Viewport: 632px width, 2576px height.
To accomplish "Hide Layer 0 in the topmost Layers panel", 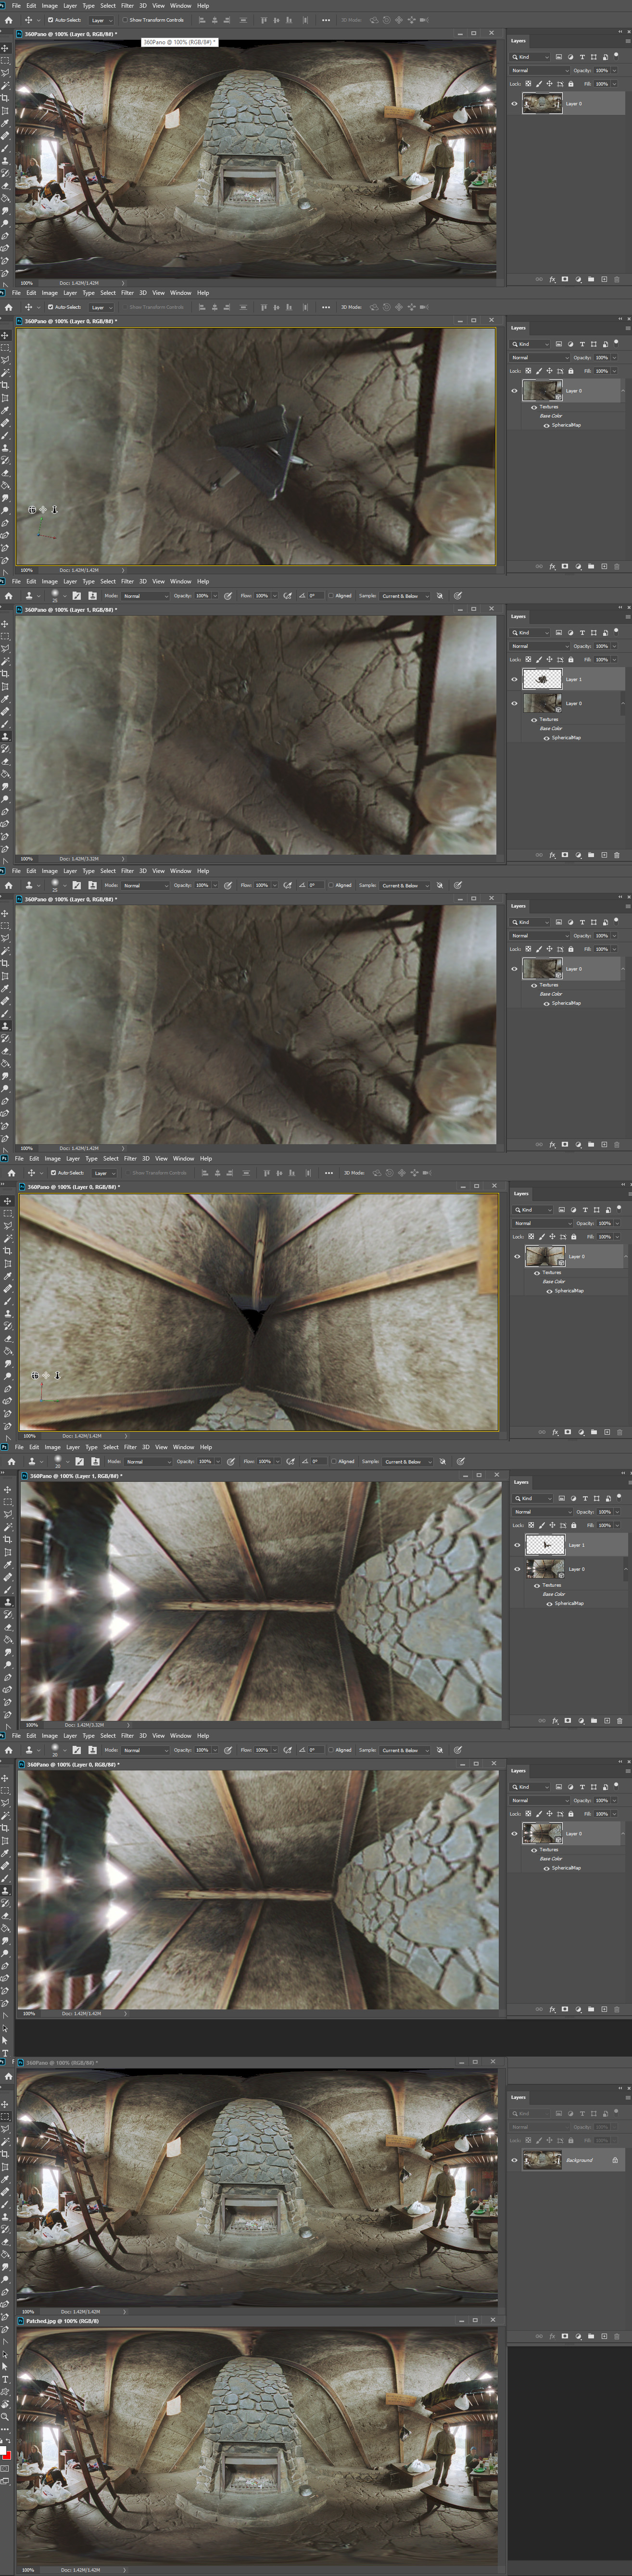I will point(515,103).
